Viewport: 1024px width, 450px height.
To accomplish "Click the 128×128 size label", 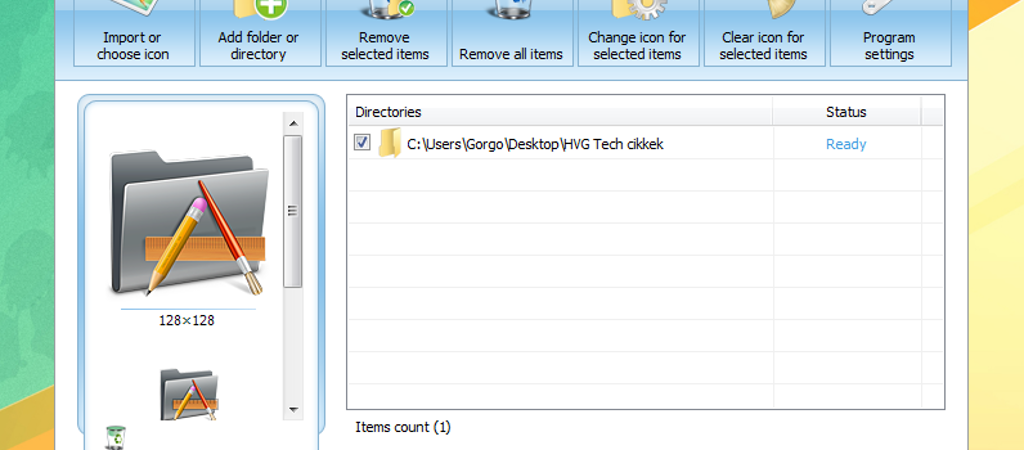I will pyautogui.click(x=187, y=321).
